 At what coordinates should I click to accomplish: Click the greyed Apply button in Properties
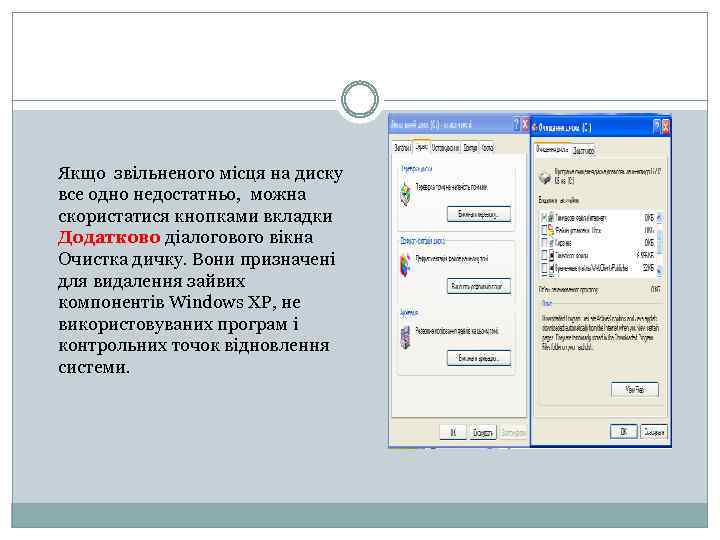[x=513, y=433]
